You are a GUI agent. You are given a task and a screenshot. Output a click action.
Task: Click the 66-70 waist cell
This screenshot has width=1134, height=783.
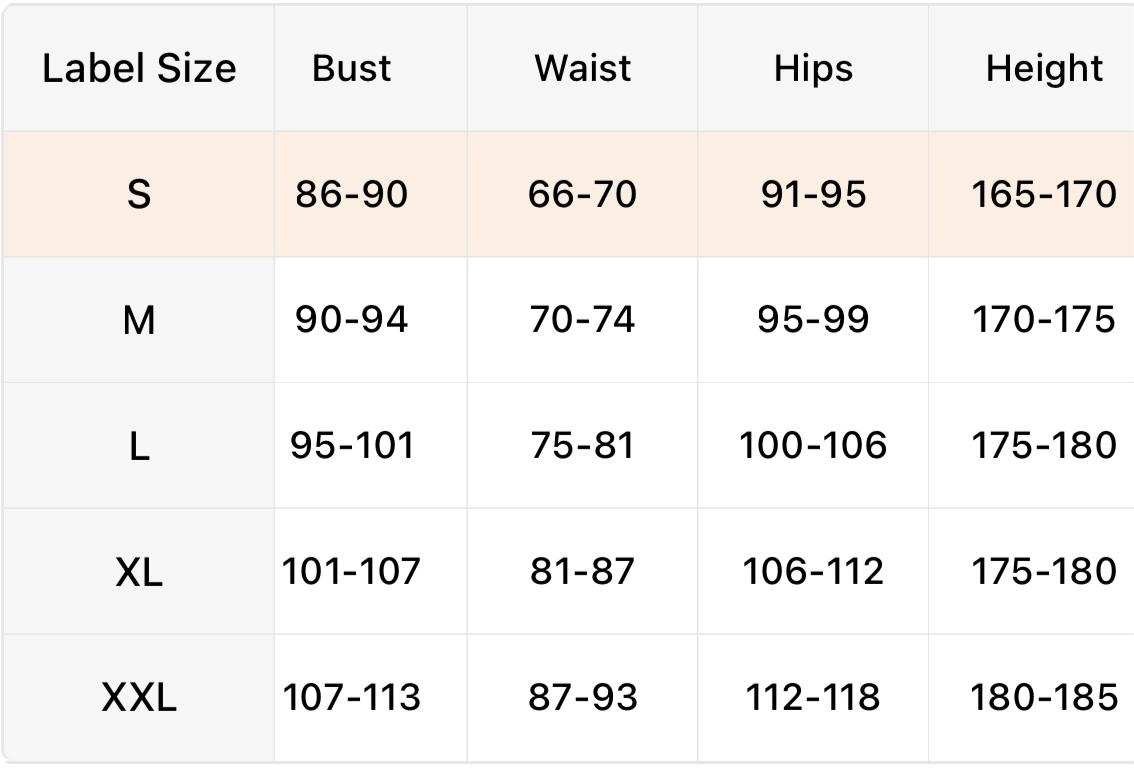583,194
